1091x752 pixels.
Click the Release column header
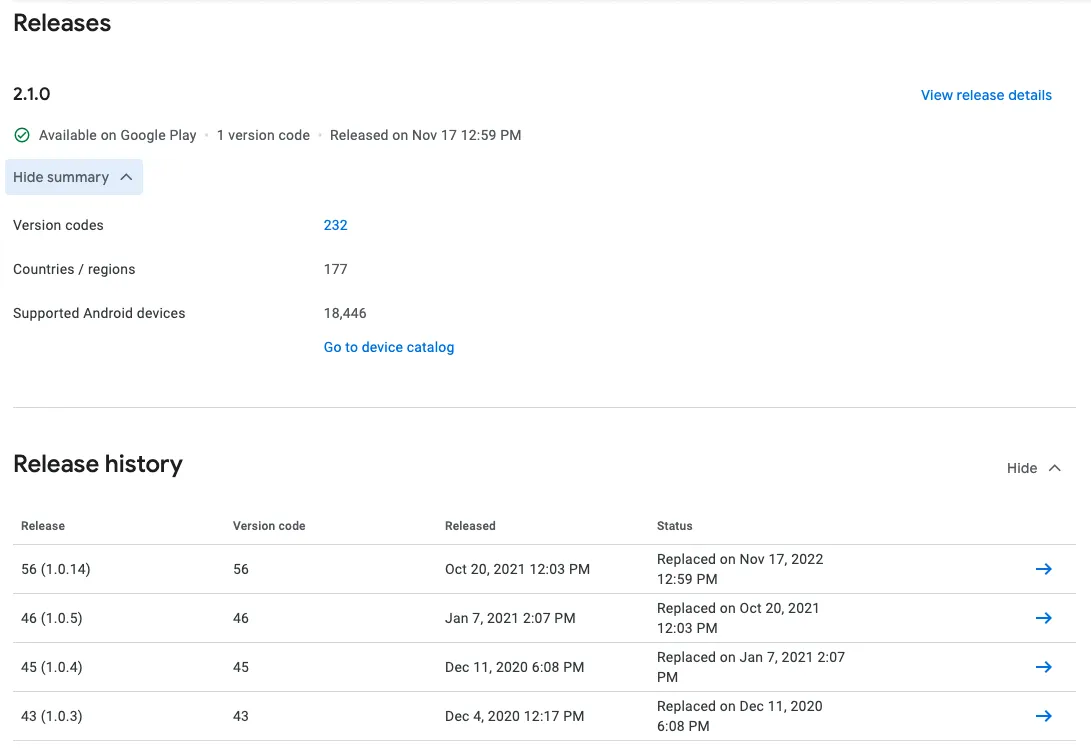coord(43,525)
